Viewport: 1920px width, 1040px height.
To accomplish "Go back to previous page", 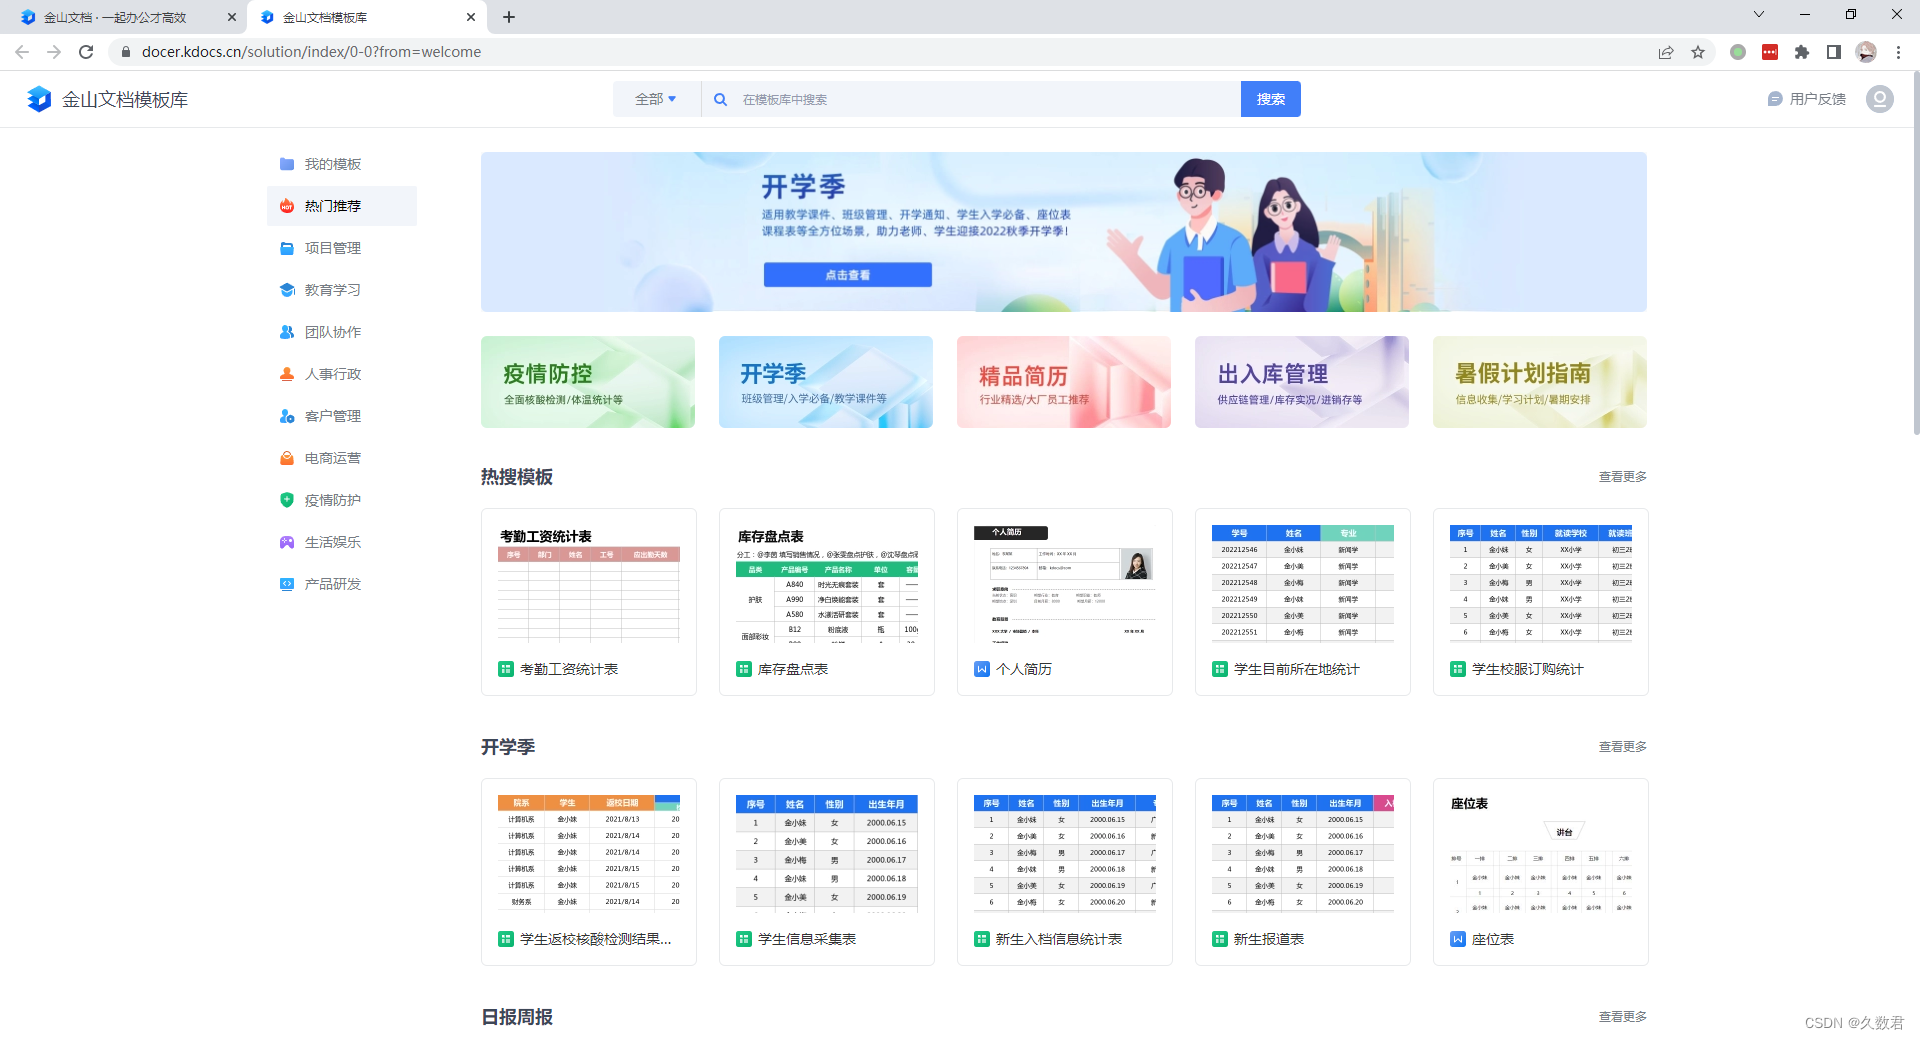I will click(x=22, y=52).
